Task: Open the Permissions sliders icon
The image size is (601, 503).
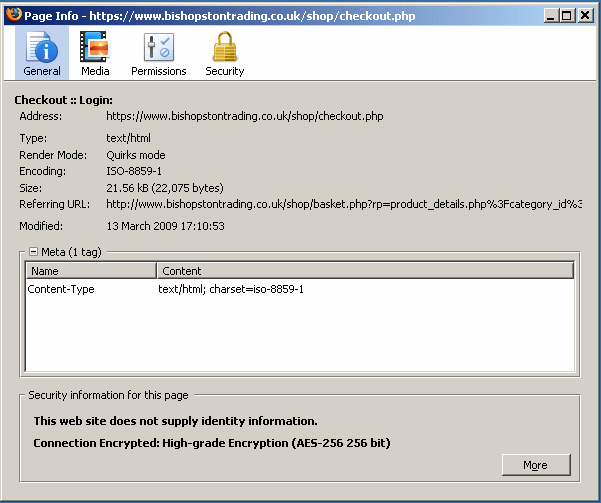Action: click(x=159, y=47)
